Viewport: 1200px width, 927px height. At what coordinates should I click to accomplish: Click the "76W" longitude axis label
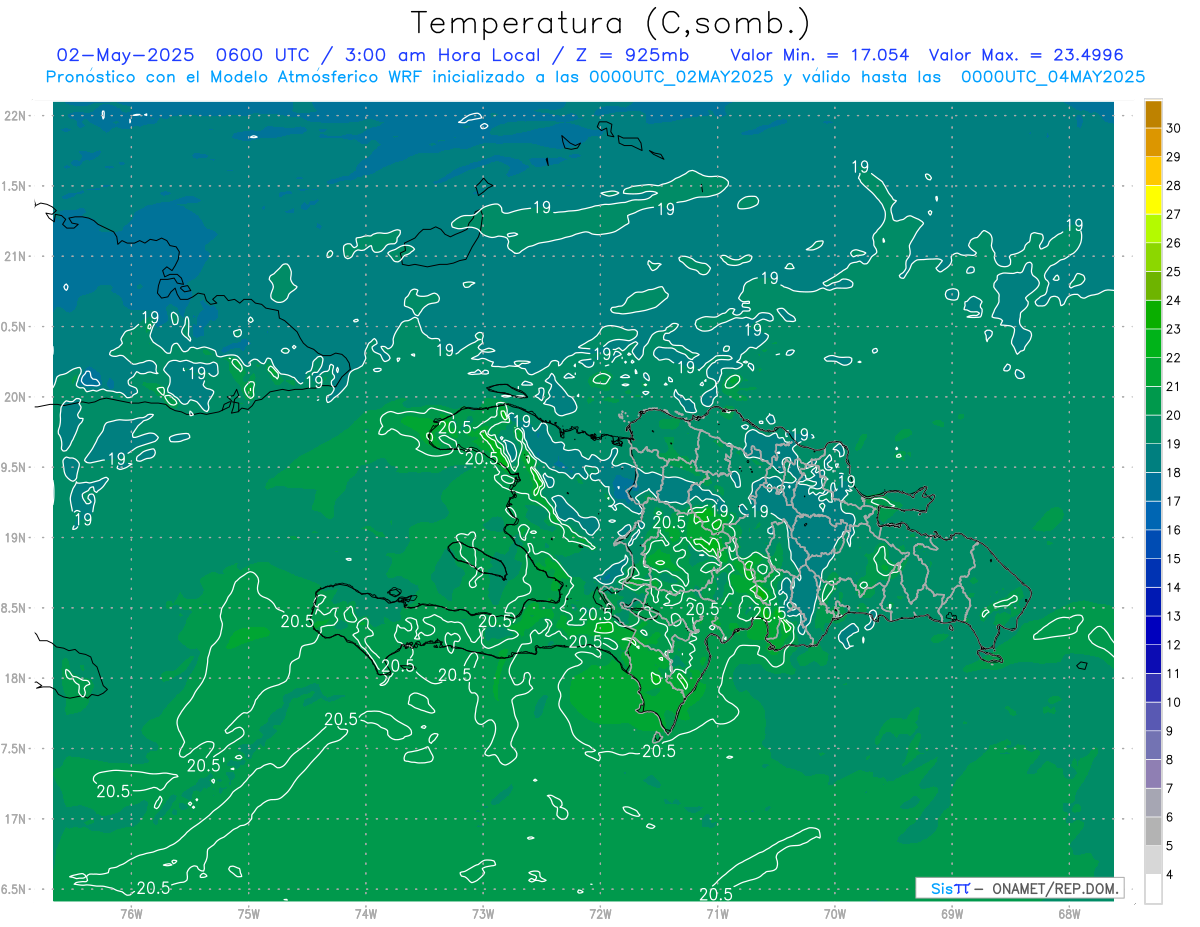pos(131,913)
